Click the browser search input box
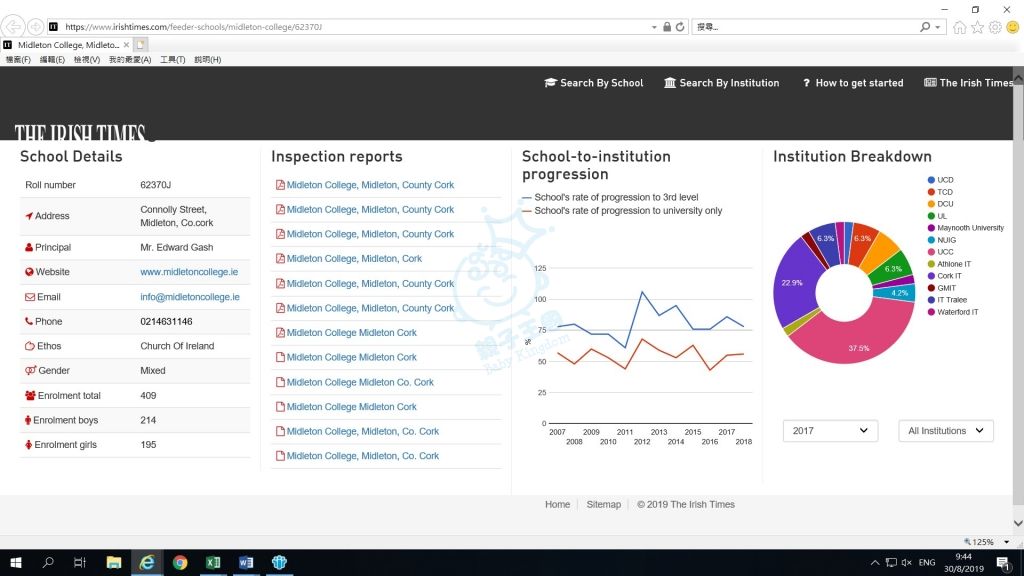1024x576 pixels. [807, 27]
